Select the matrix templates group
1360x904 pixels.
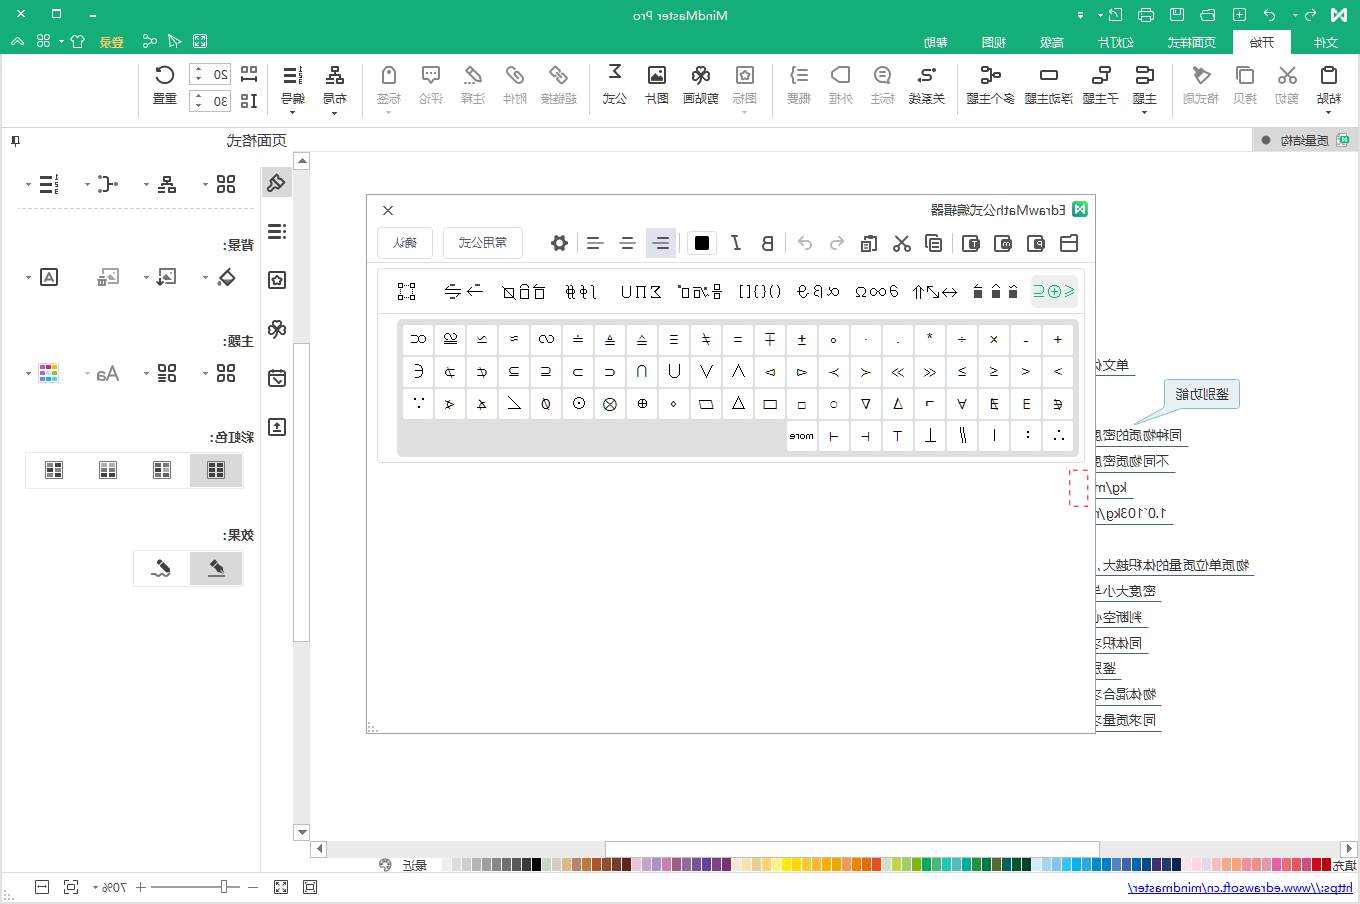406,291
